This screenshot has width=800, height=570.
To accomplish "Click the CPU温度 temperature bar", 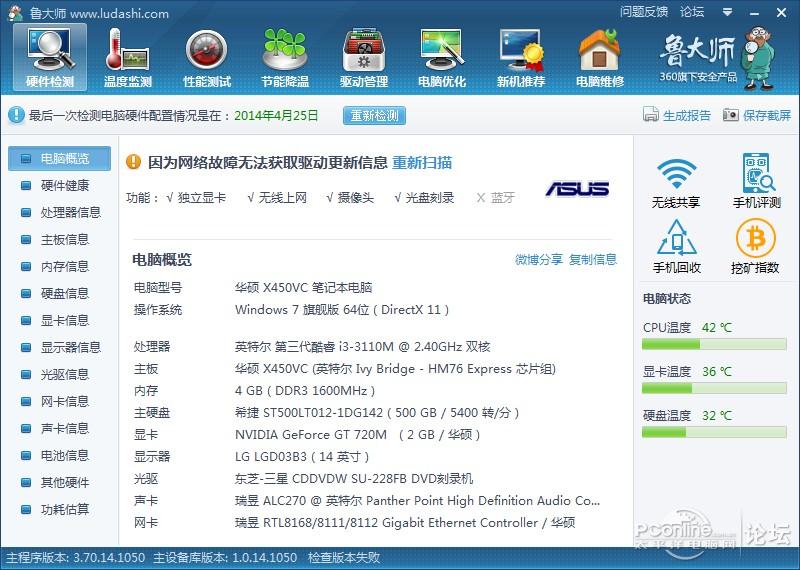I will tap(714, 345).
